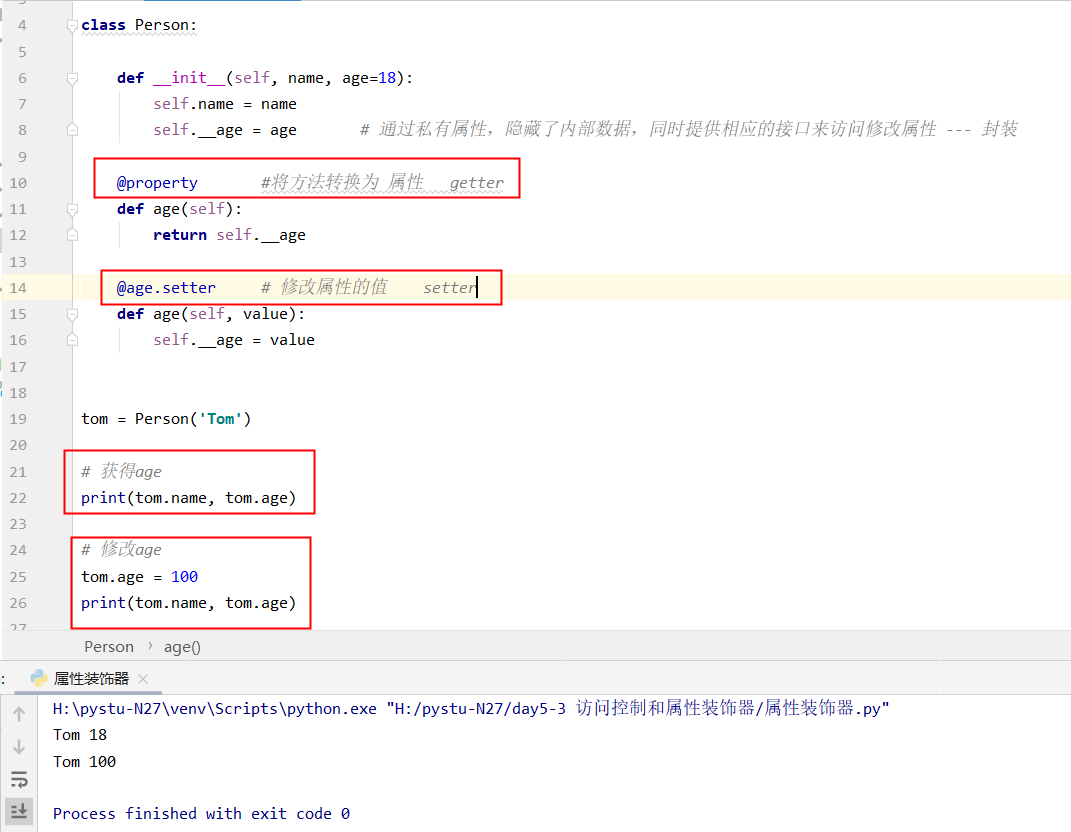Image resolution: width=1071 pixels, height=832 pixels.
Task: Open the age() breadcrumb
Action: click(x=182, y=647)
